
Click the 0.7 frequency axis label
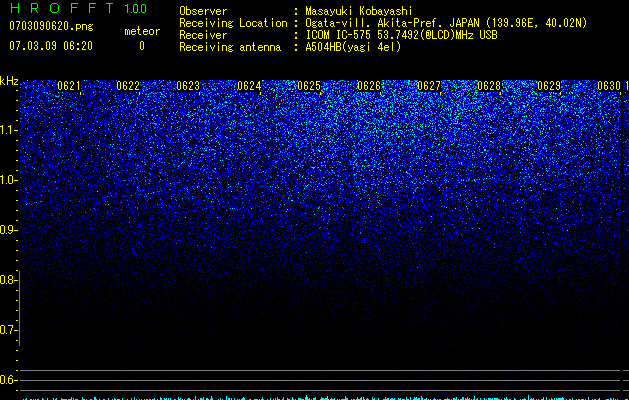coord(8,330)
